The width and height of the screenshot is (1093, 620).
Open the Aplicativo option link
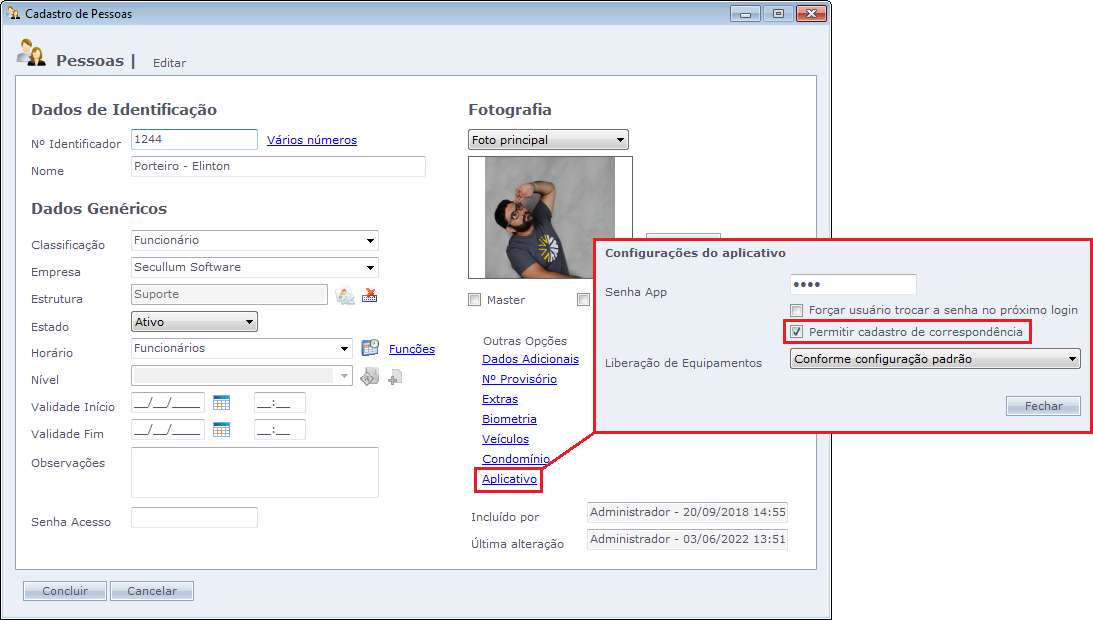point(510,480)
